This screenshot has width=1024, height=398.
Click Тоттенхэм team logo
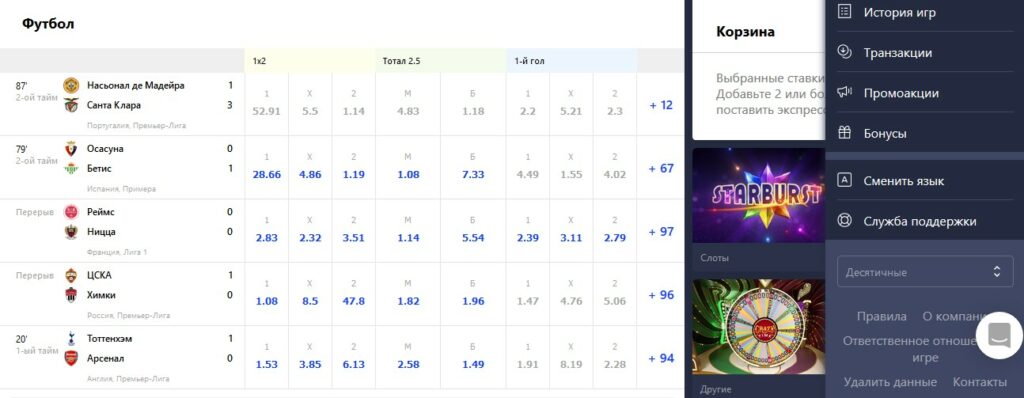tap(71, 339)
